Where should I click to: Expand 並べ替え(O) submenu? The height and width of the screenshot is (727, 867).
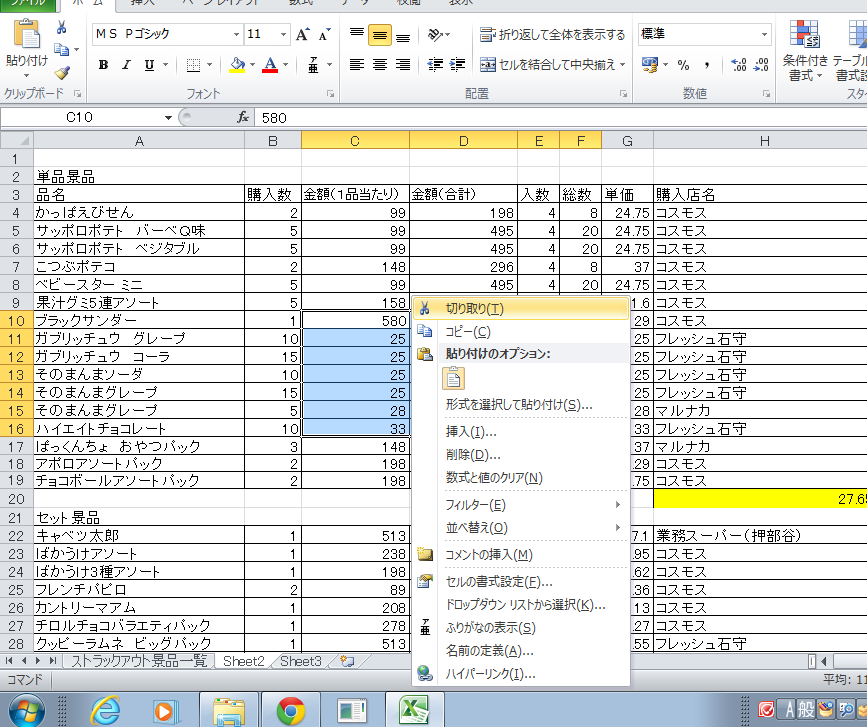(520, 528)
